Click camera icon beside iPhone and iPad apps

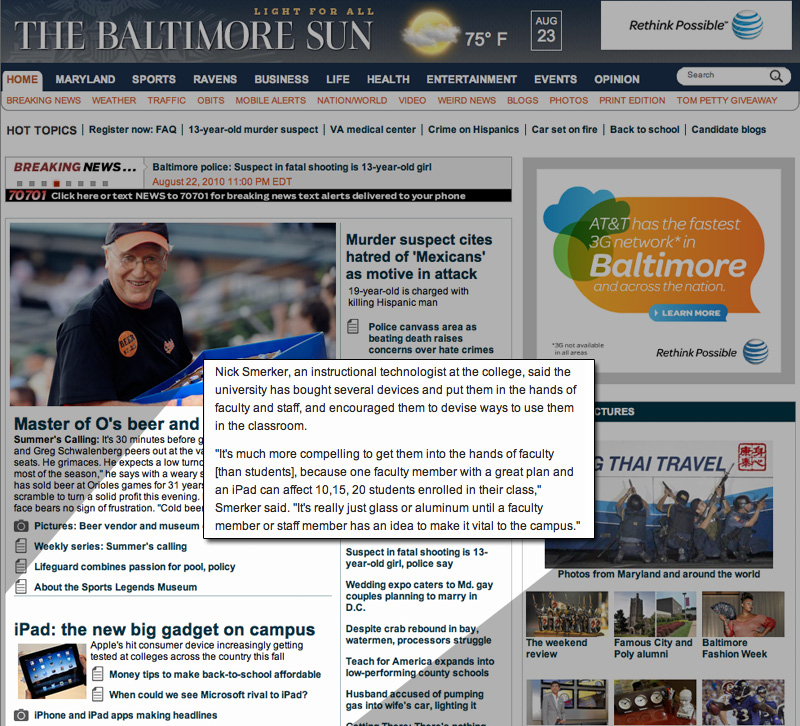click(21, 716)
